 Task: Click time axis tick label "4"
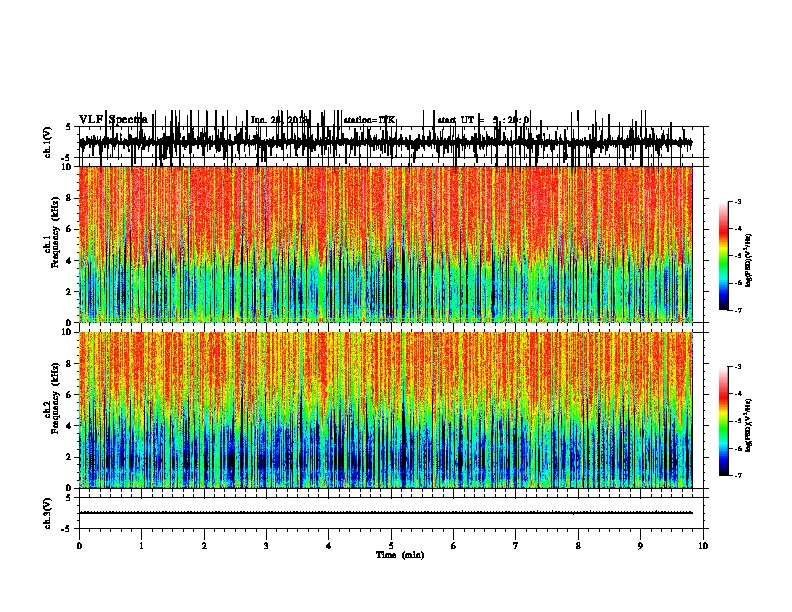click(329, 546)
